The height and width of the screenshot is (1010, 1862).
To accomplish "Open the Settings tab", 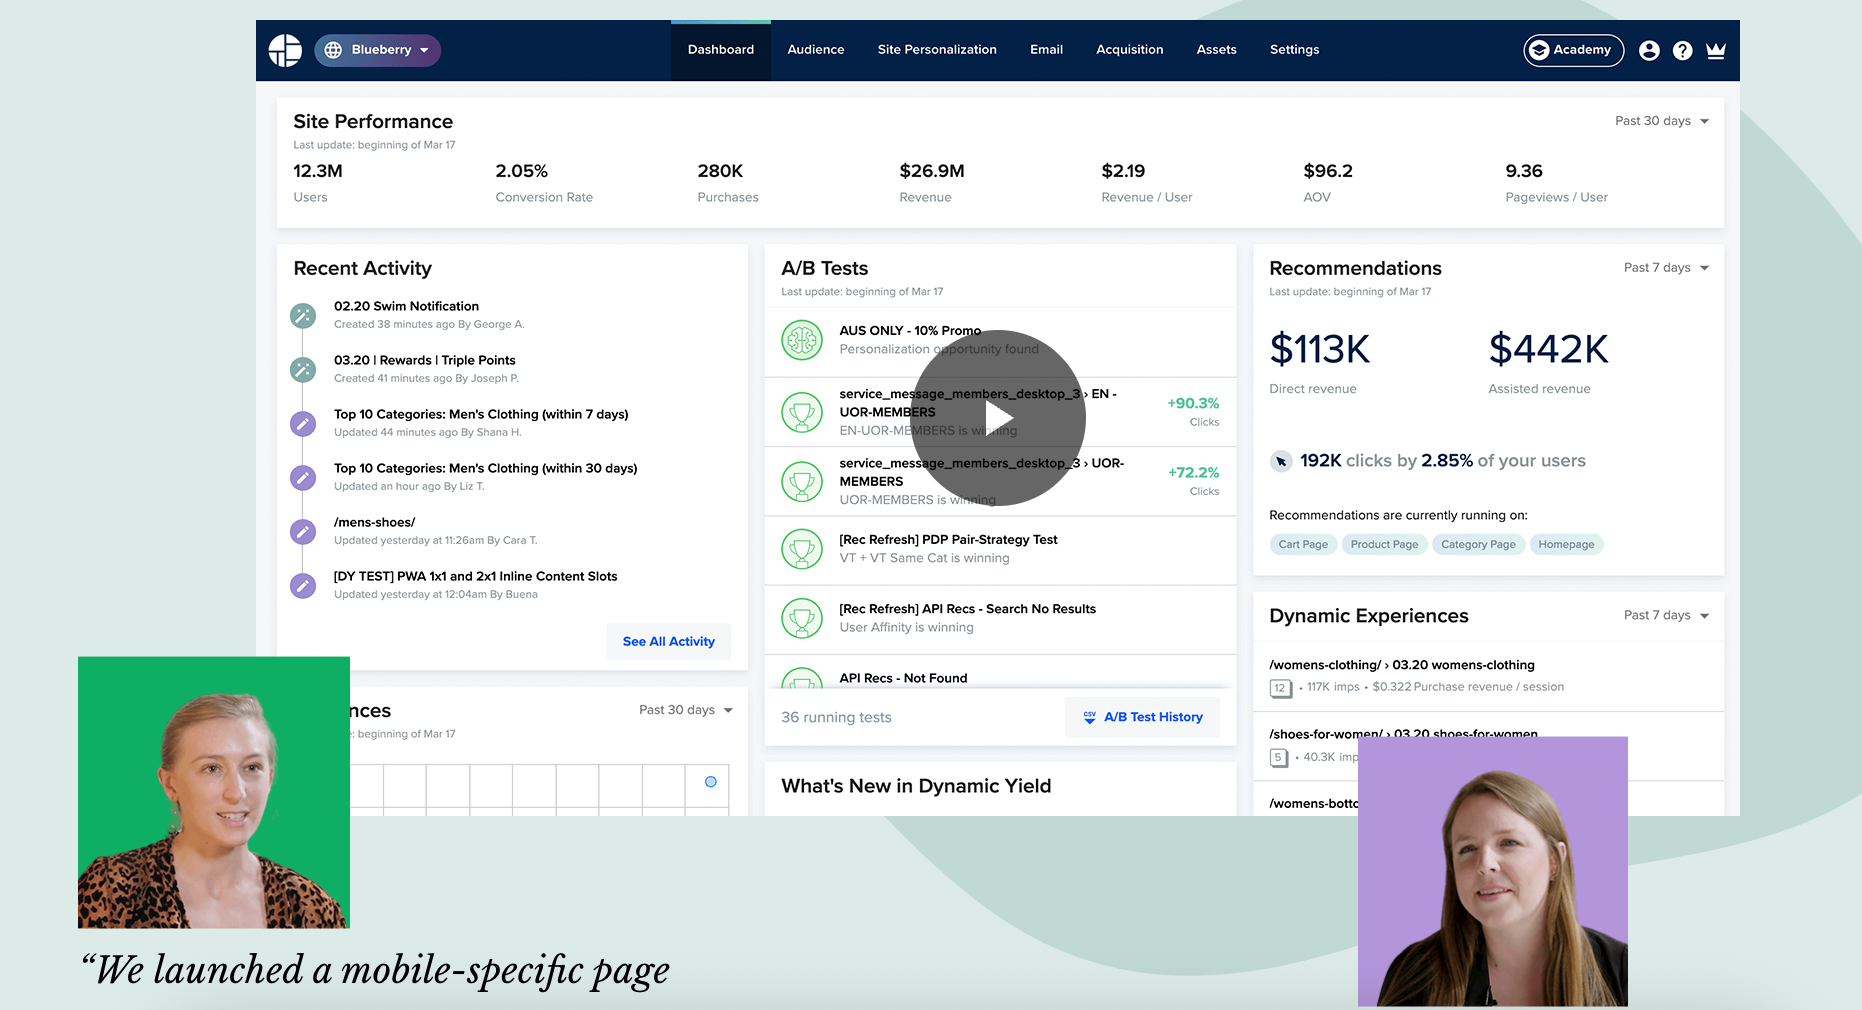I will pyautogui.click(x=1295, y=50).
